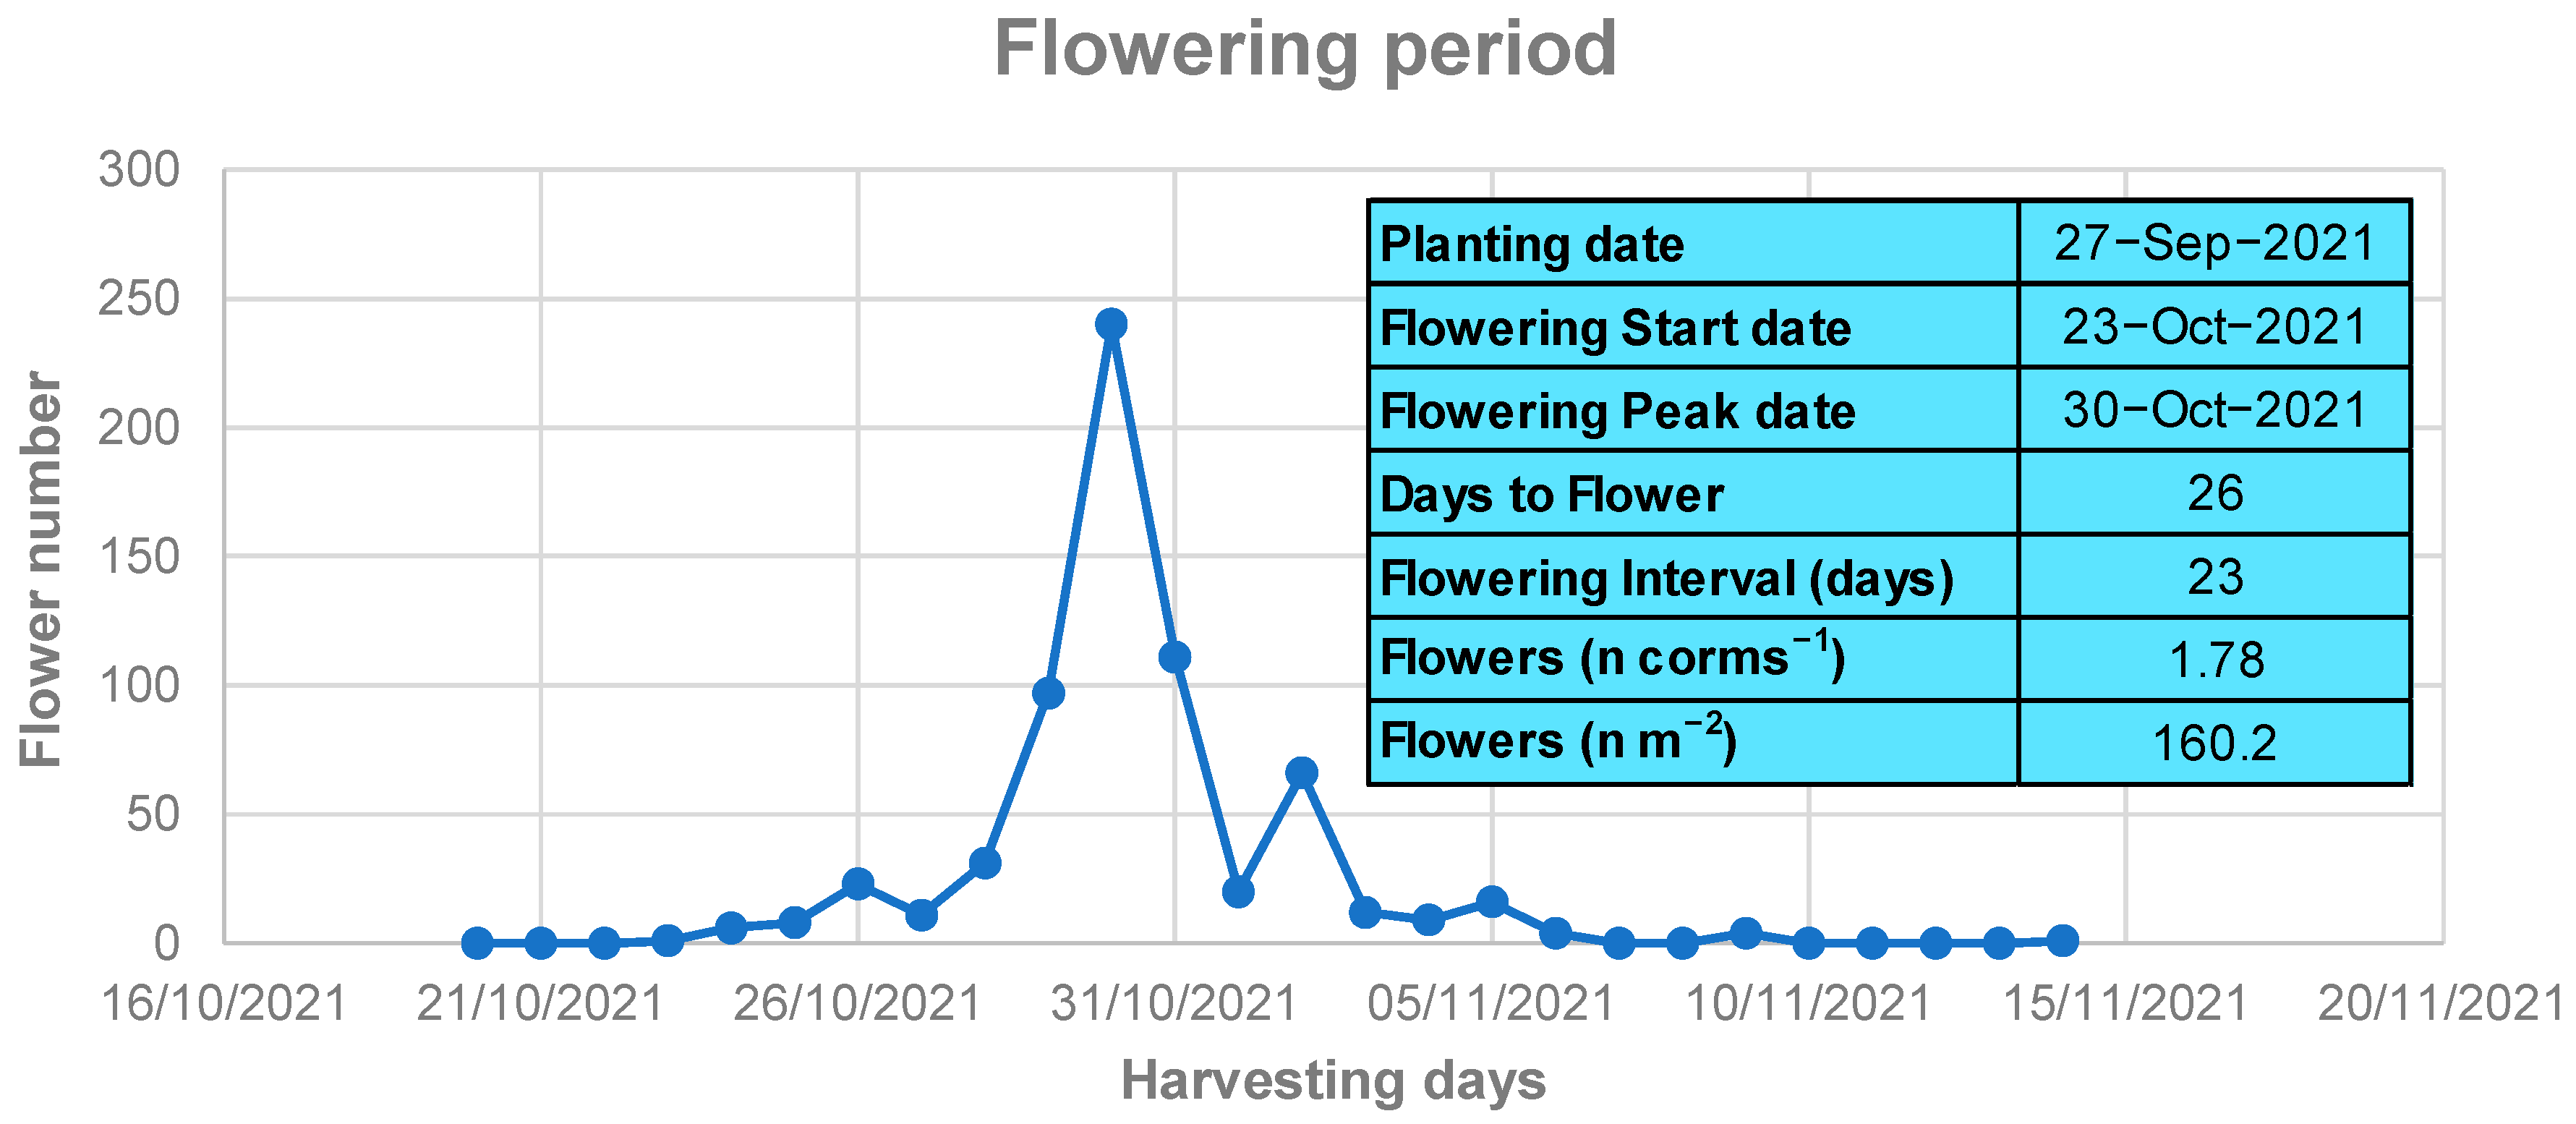Click the 16/10/2021 x-axis date label

click(223, 1003)
